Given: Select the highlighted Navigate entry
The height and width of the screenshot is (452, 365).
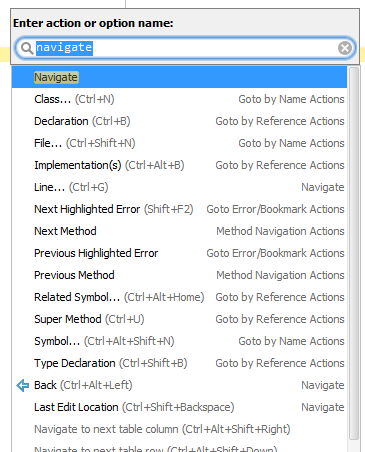Looking at the screenshot, I should (x=179, y=77).
